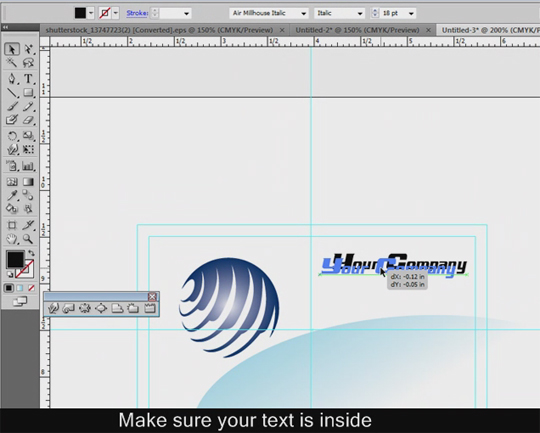Select the Paintbrush tool
This screenshot has width=540, height=433.
pos(12,106)
